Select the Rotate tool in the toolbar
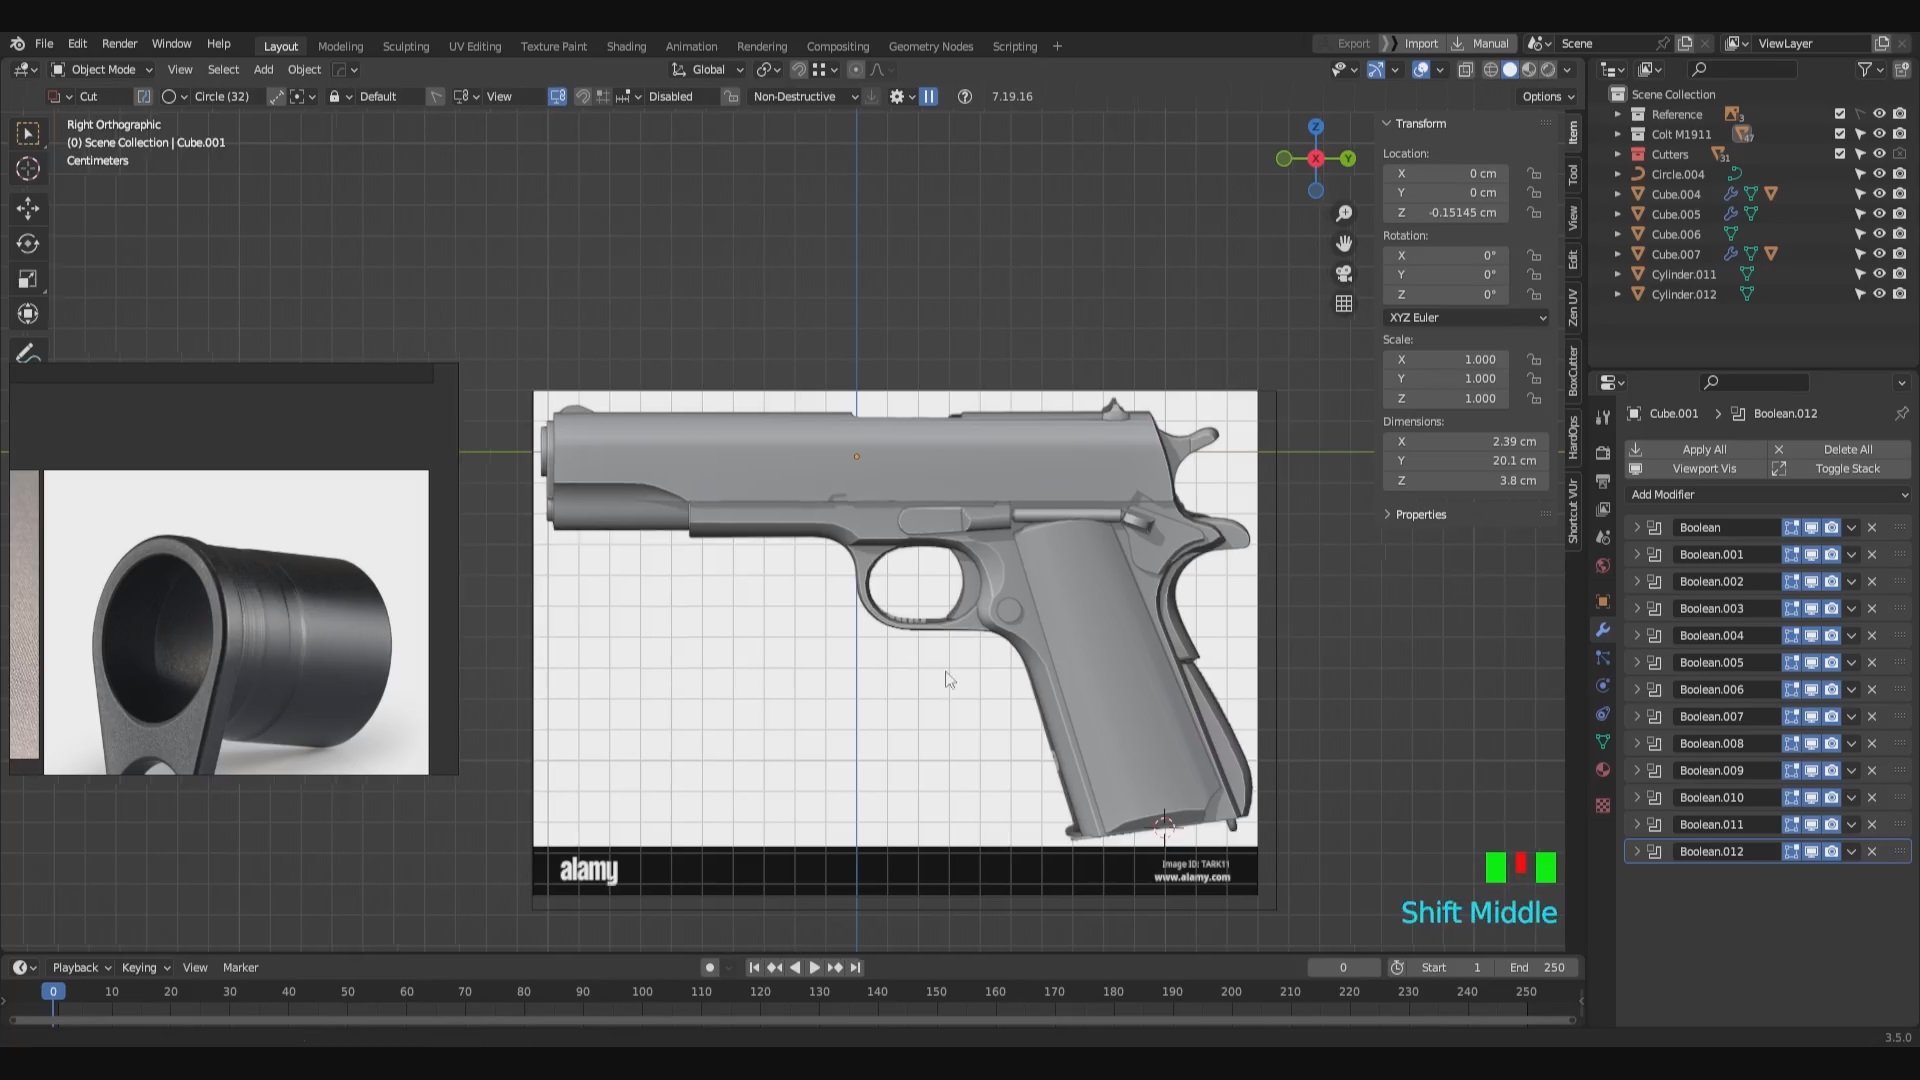1920x1080 pixels. point(27,243)
